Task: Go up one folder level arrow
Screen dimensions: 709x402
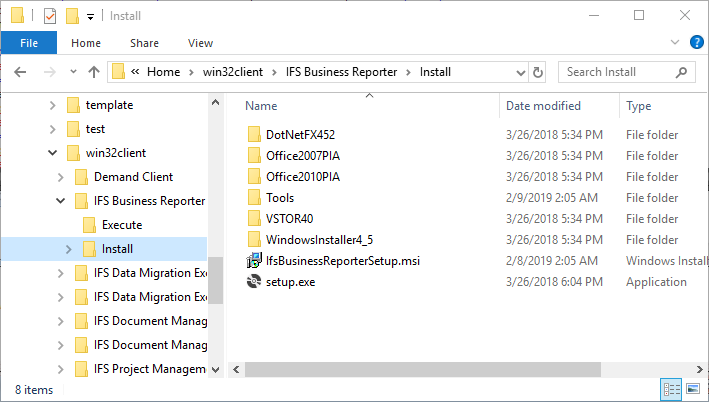Action: [94, 72]
